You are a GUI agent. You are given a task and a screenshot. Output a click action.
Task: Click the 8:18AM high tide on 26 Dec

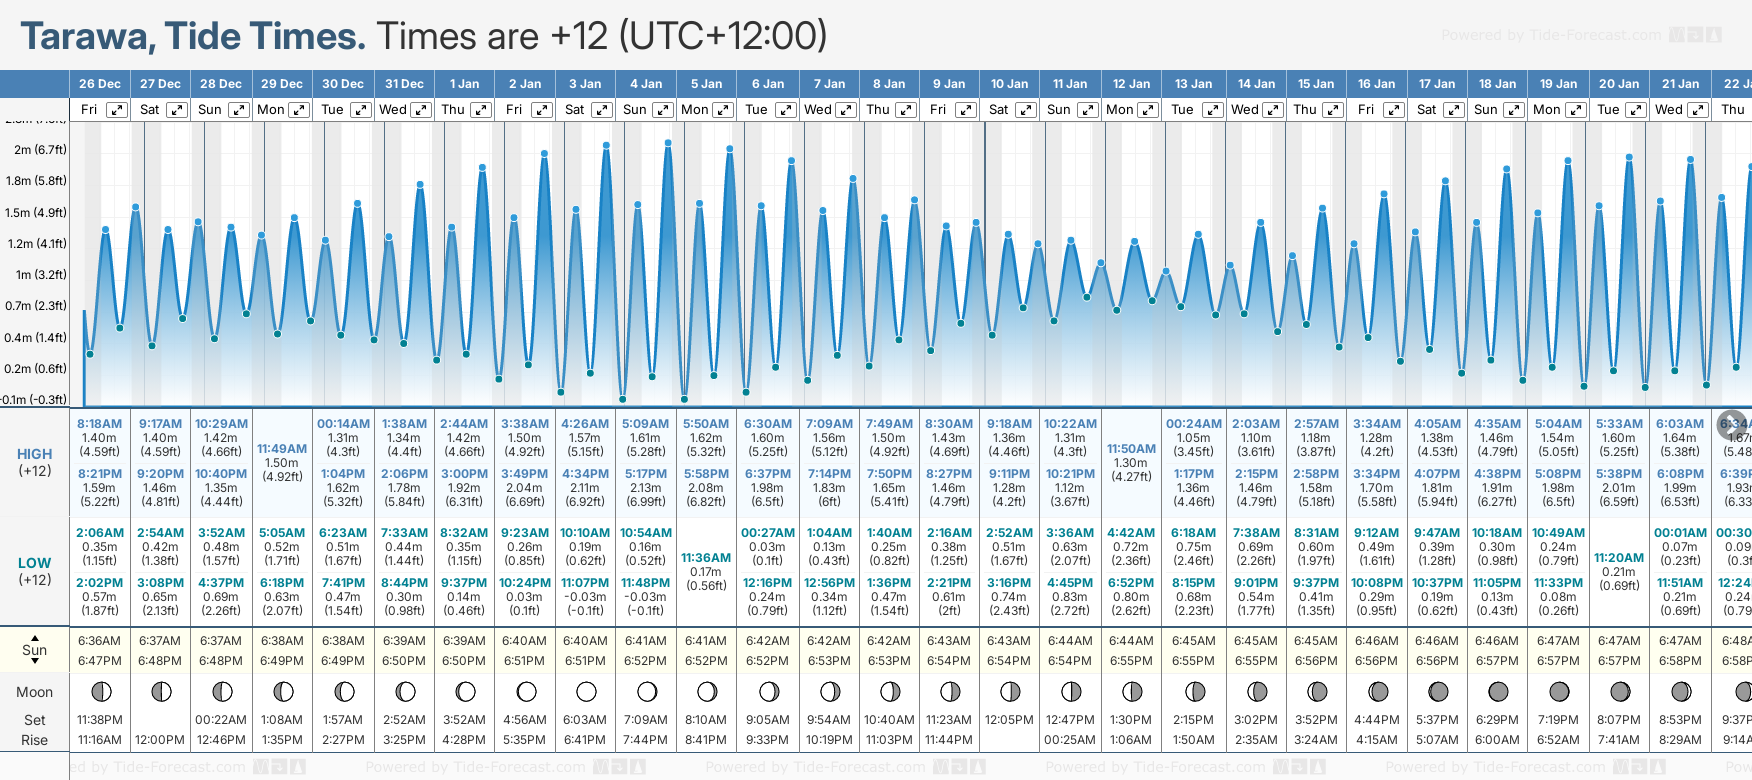(x=99, y=424)
